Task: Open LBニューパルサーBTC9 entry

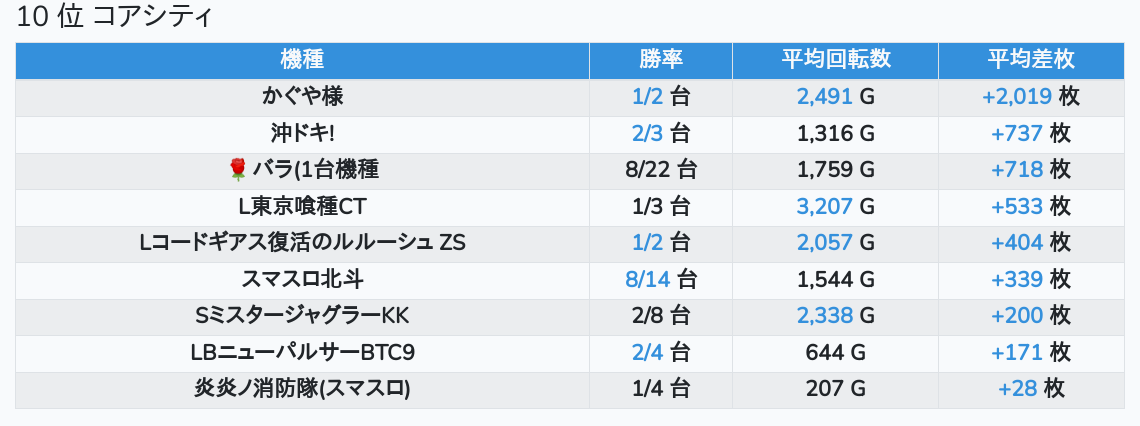Action: click(302, 353)
